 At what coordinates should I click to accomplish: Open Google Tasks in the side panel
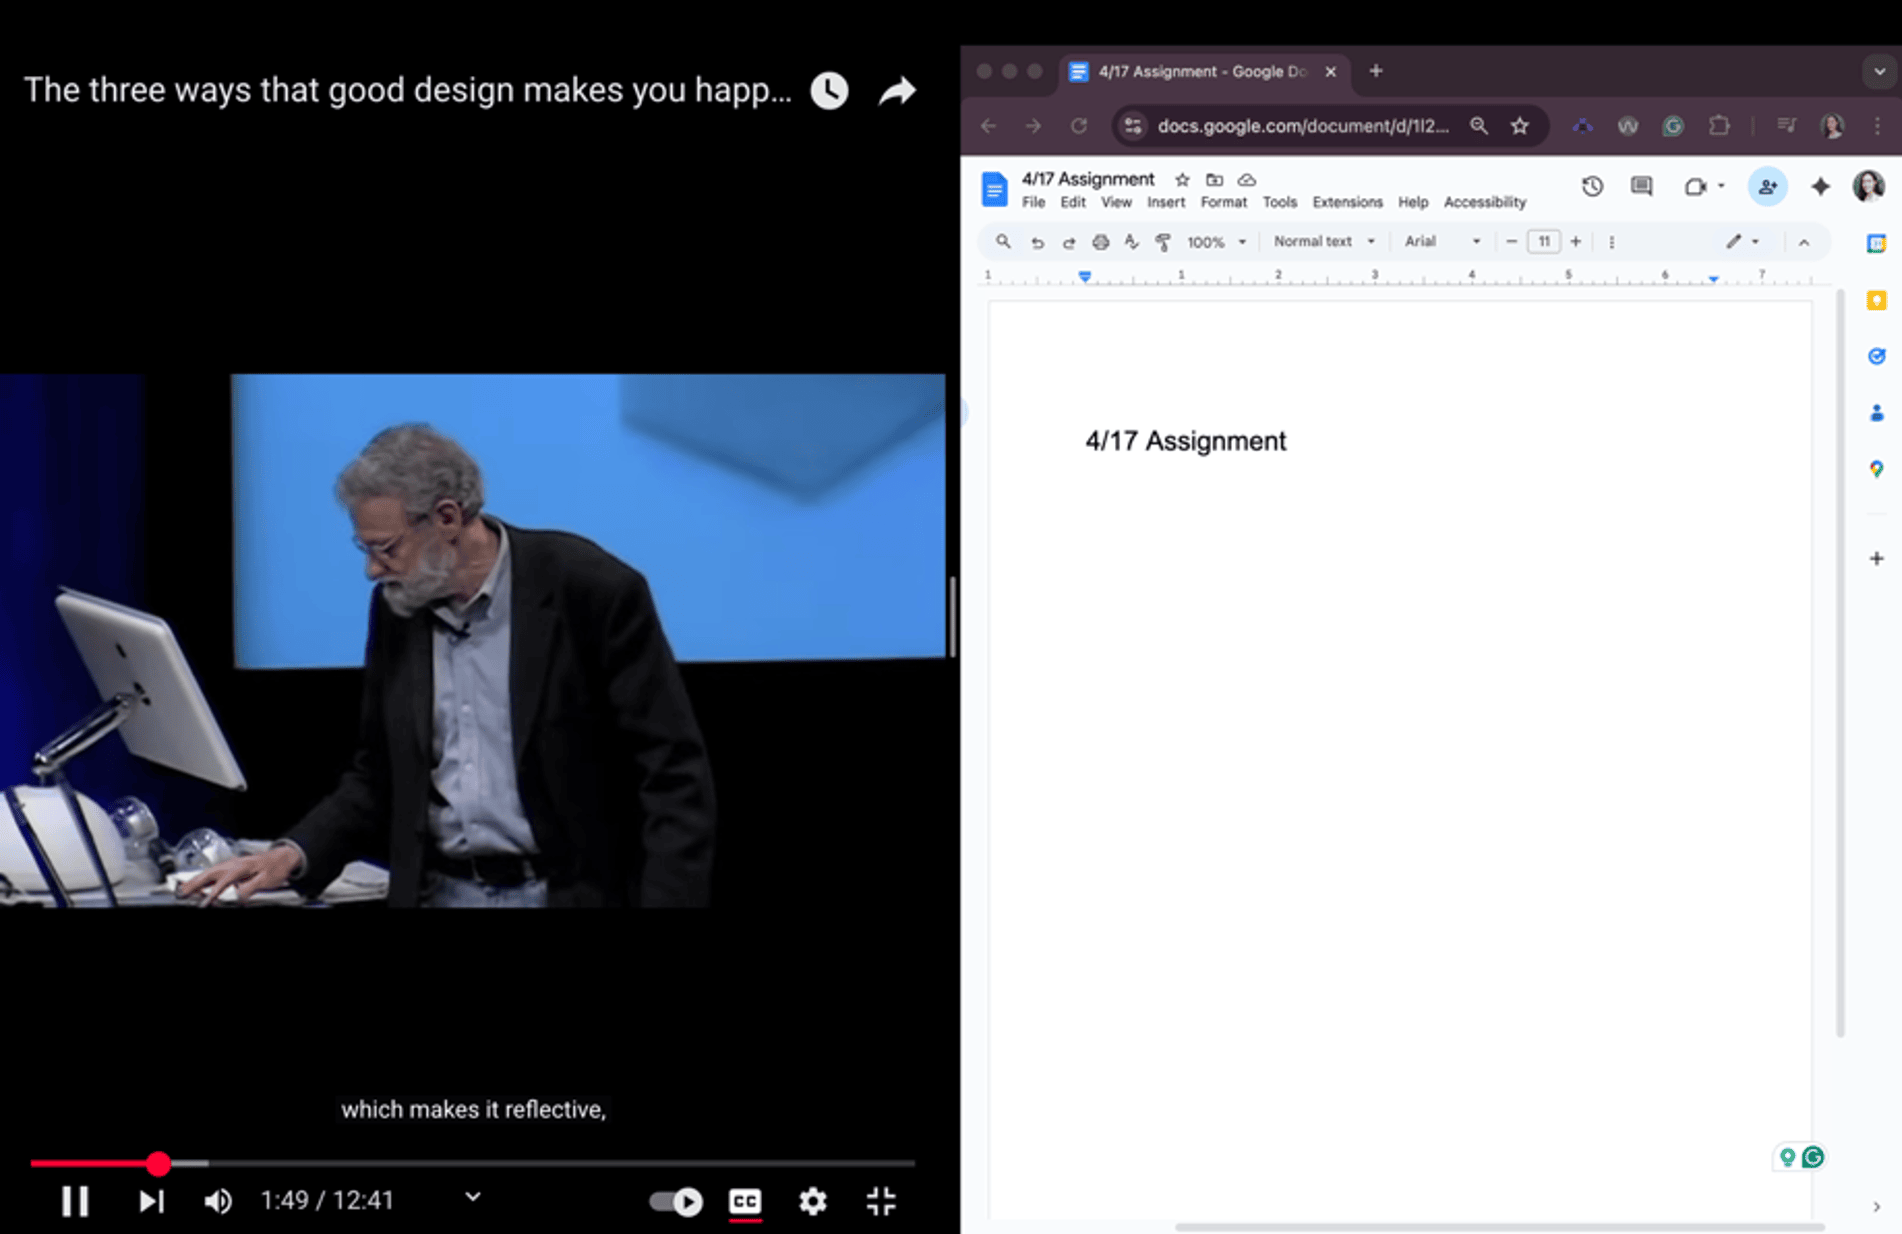[x=1877, y=356]
